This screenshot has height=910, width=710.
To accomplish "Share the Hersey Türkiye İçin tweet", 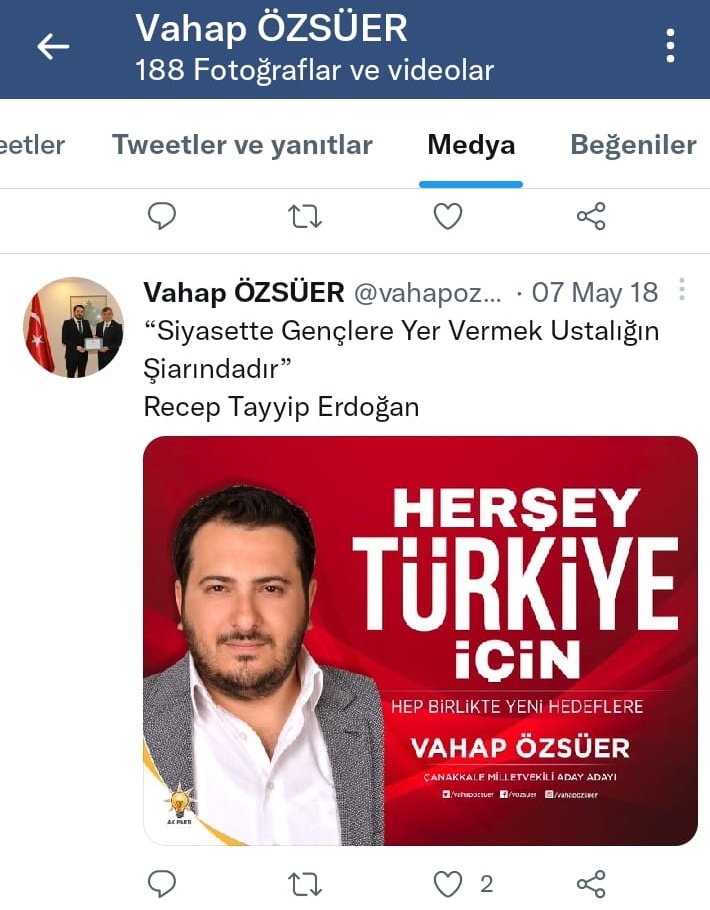I will click(x=591, y=884).
